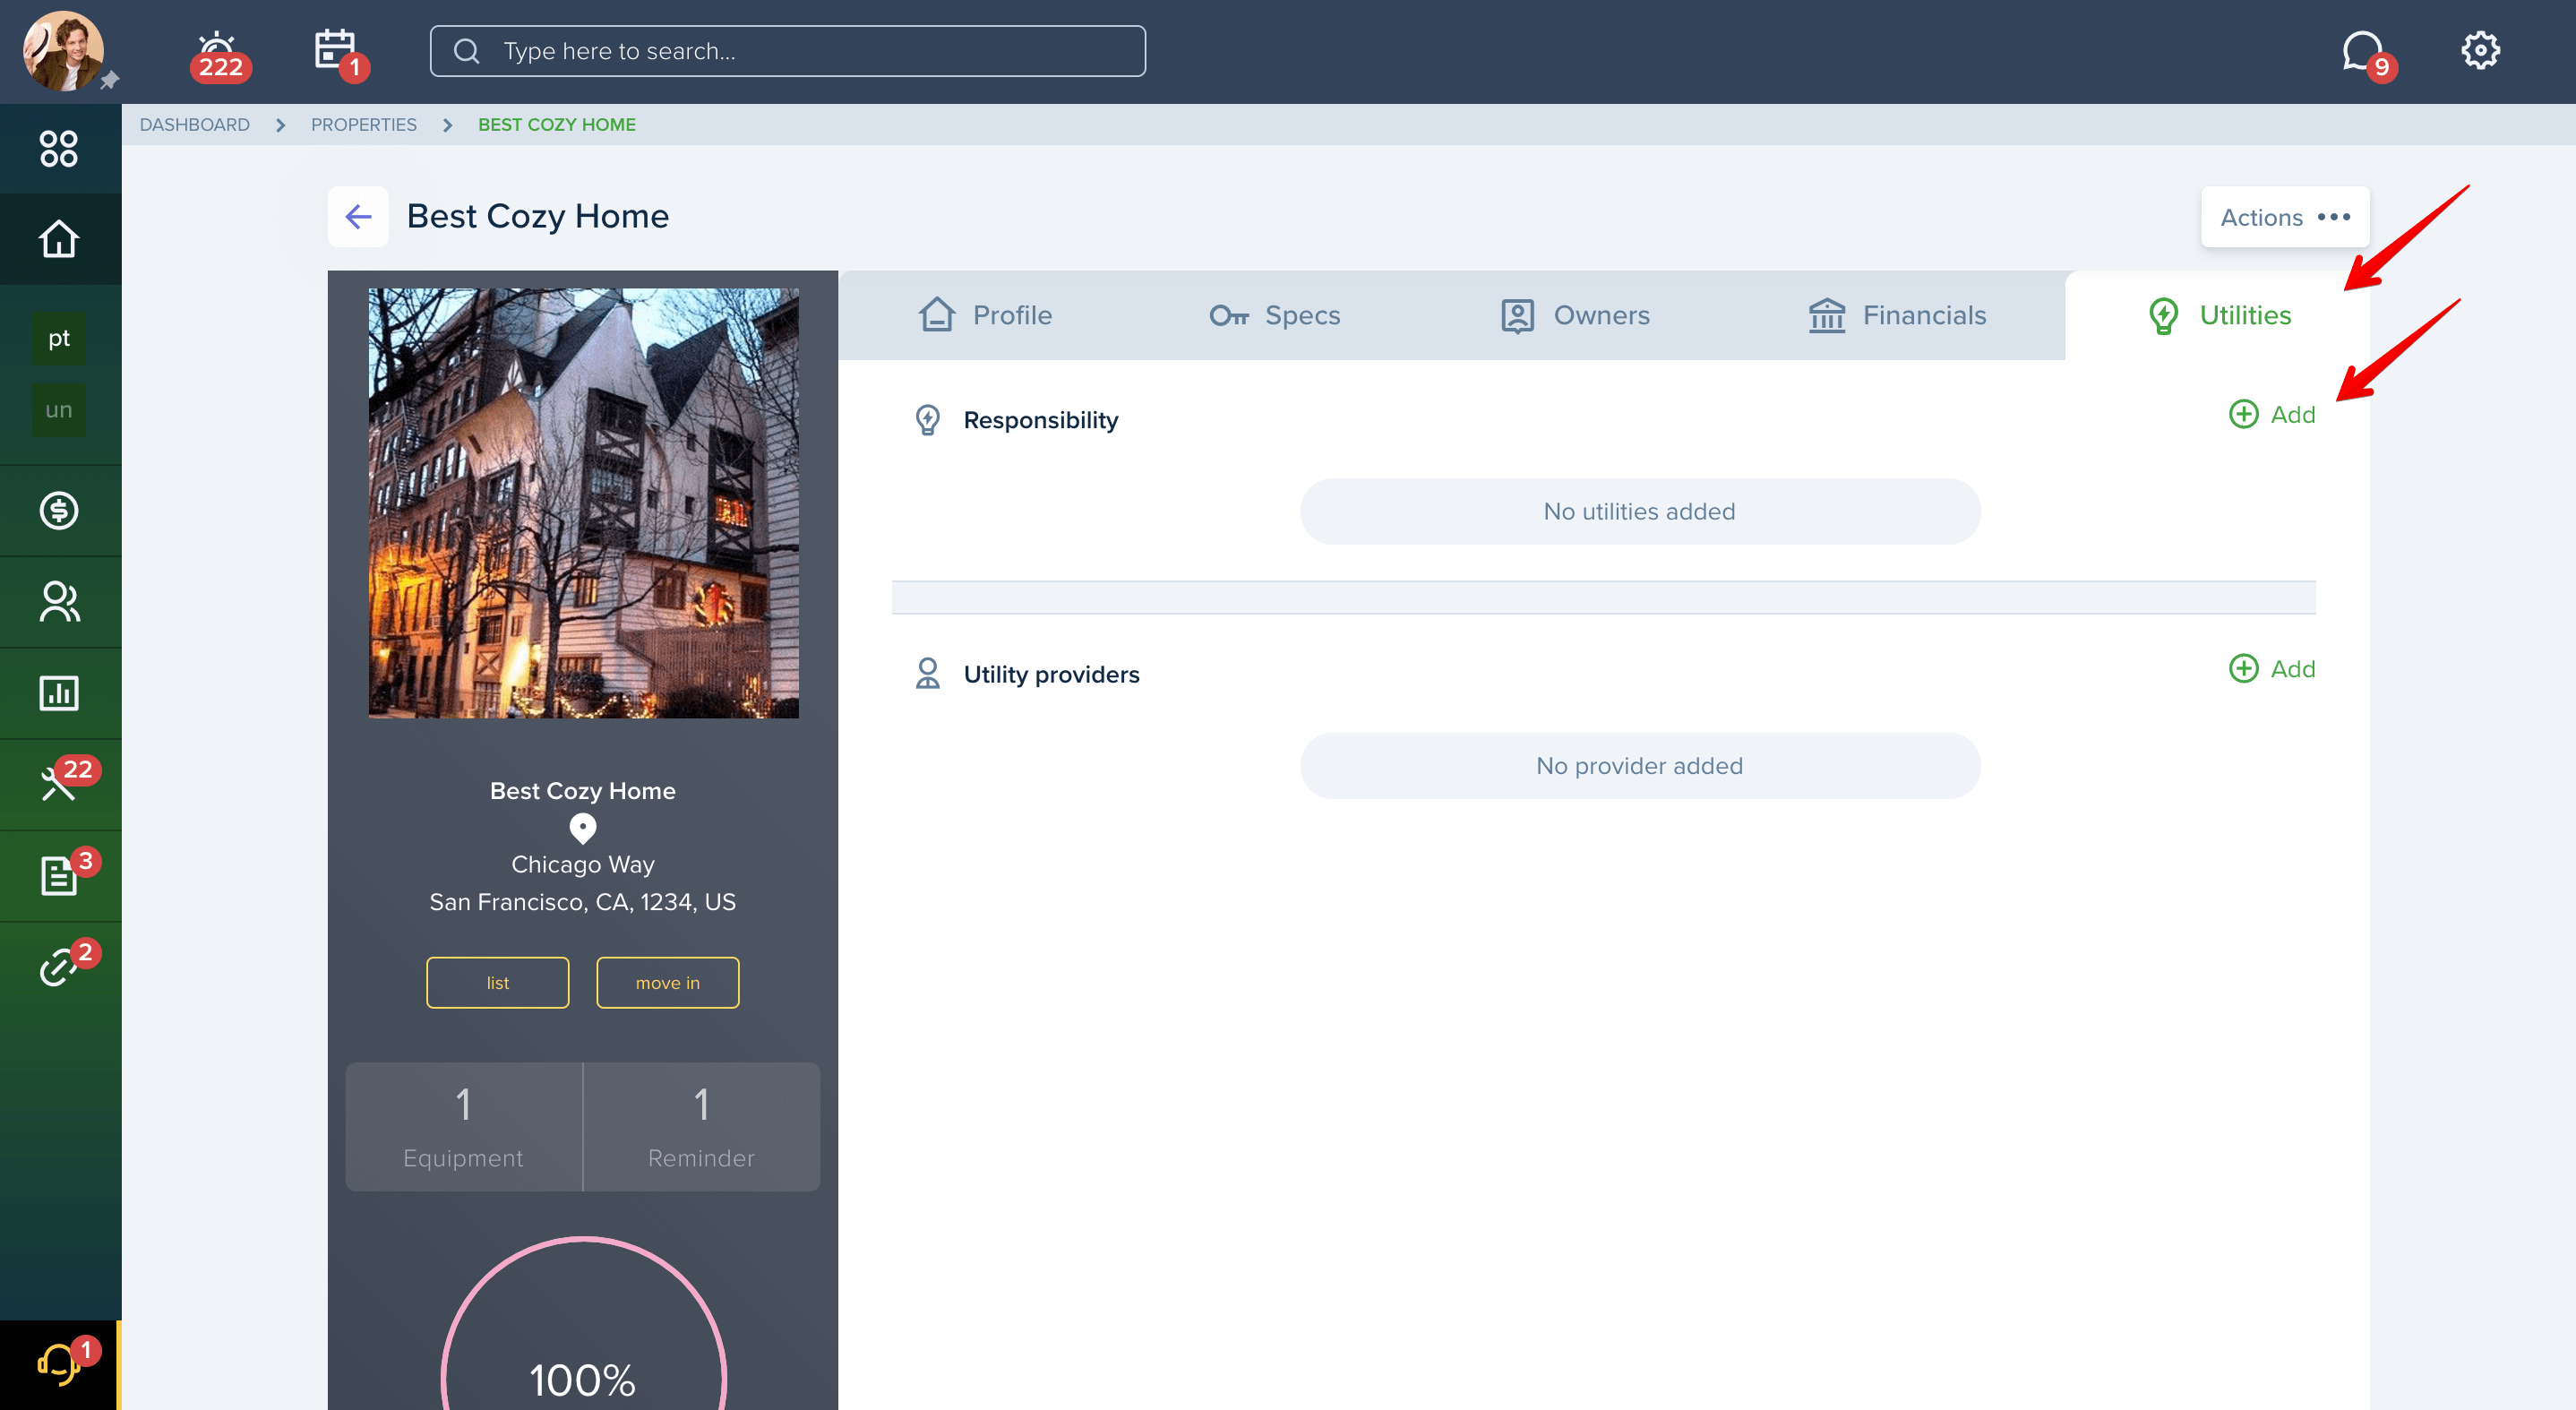The image size is (2576, 1410).
Task: Switch to the Owners tab
Action: (x=1575, y=315)
